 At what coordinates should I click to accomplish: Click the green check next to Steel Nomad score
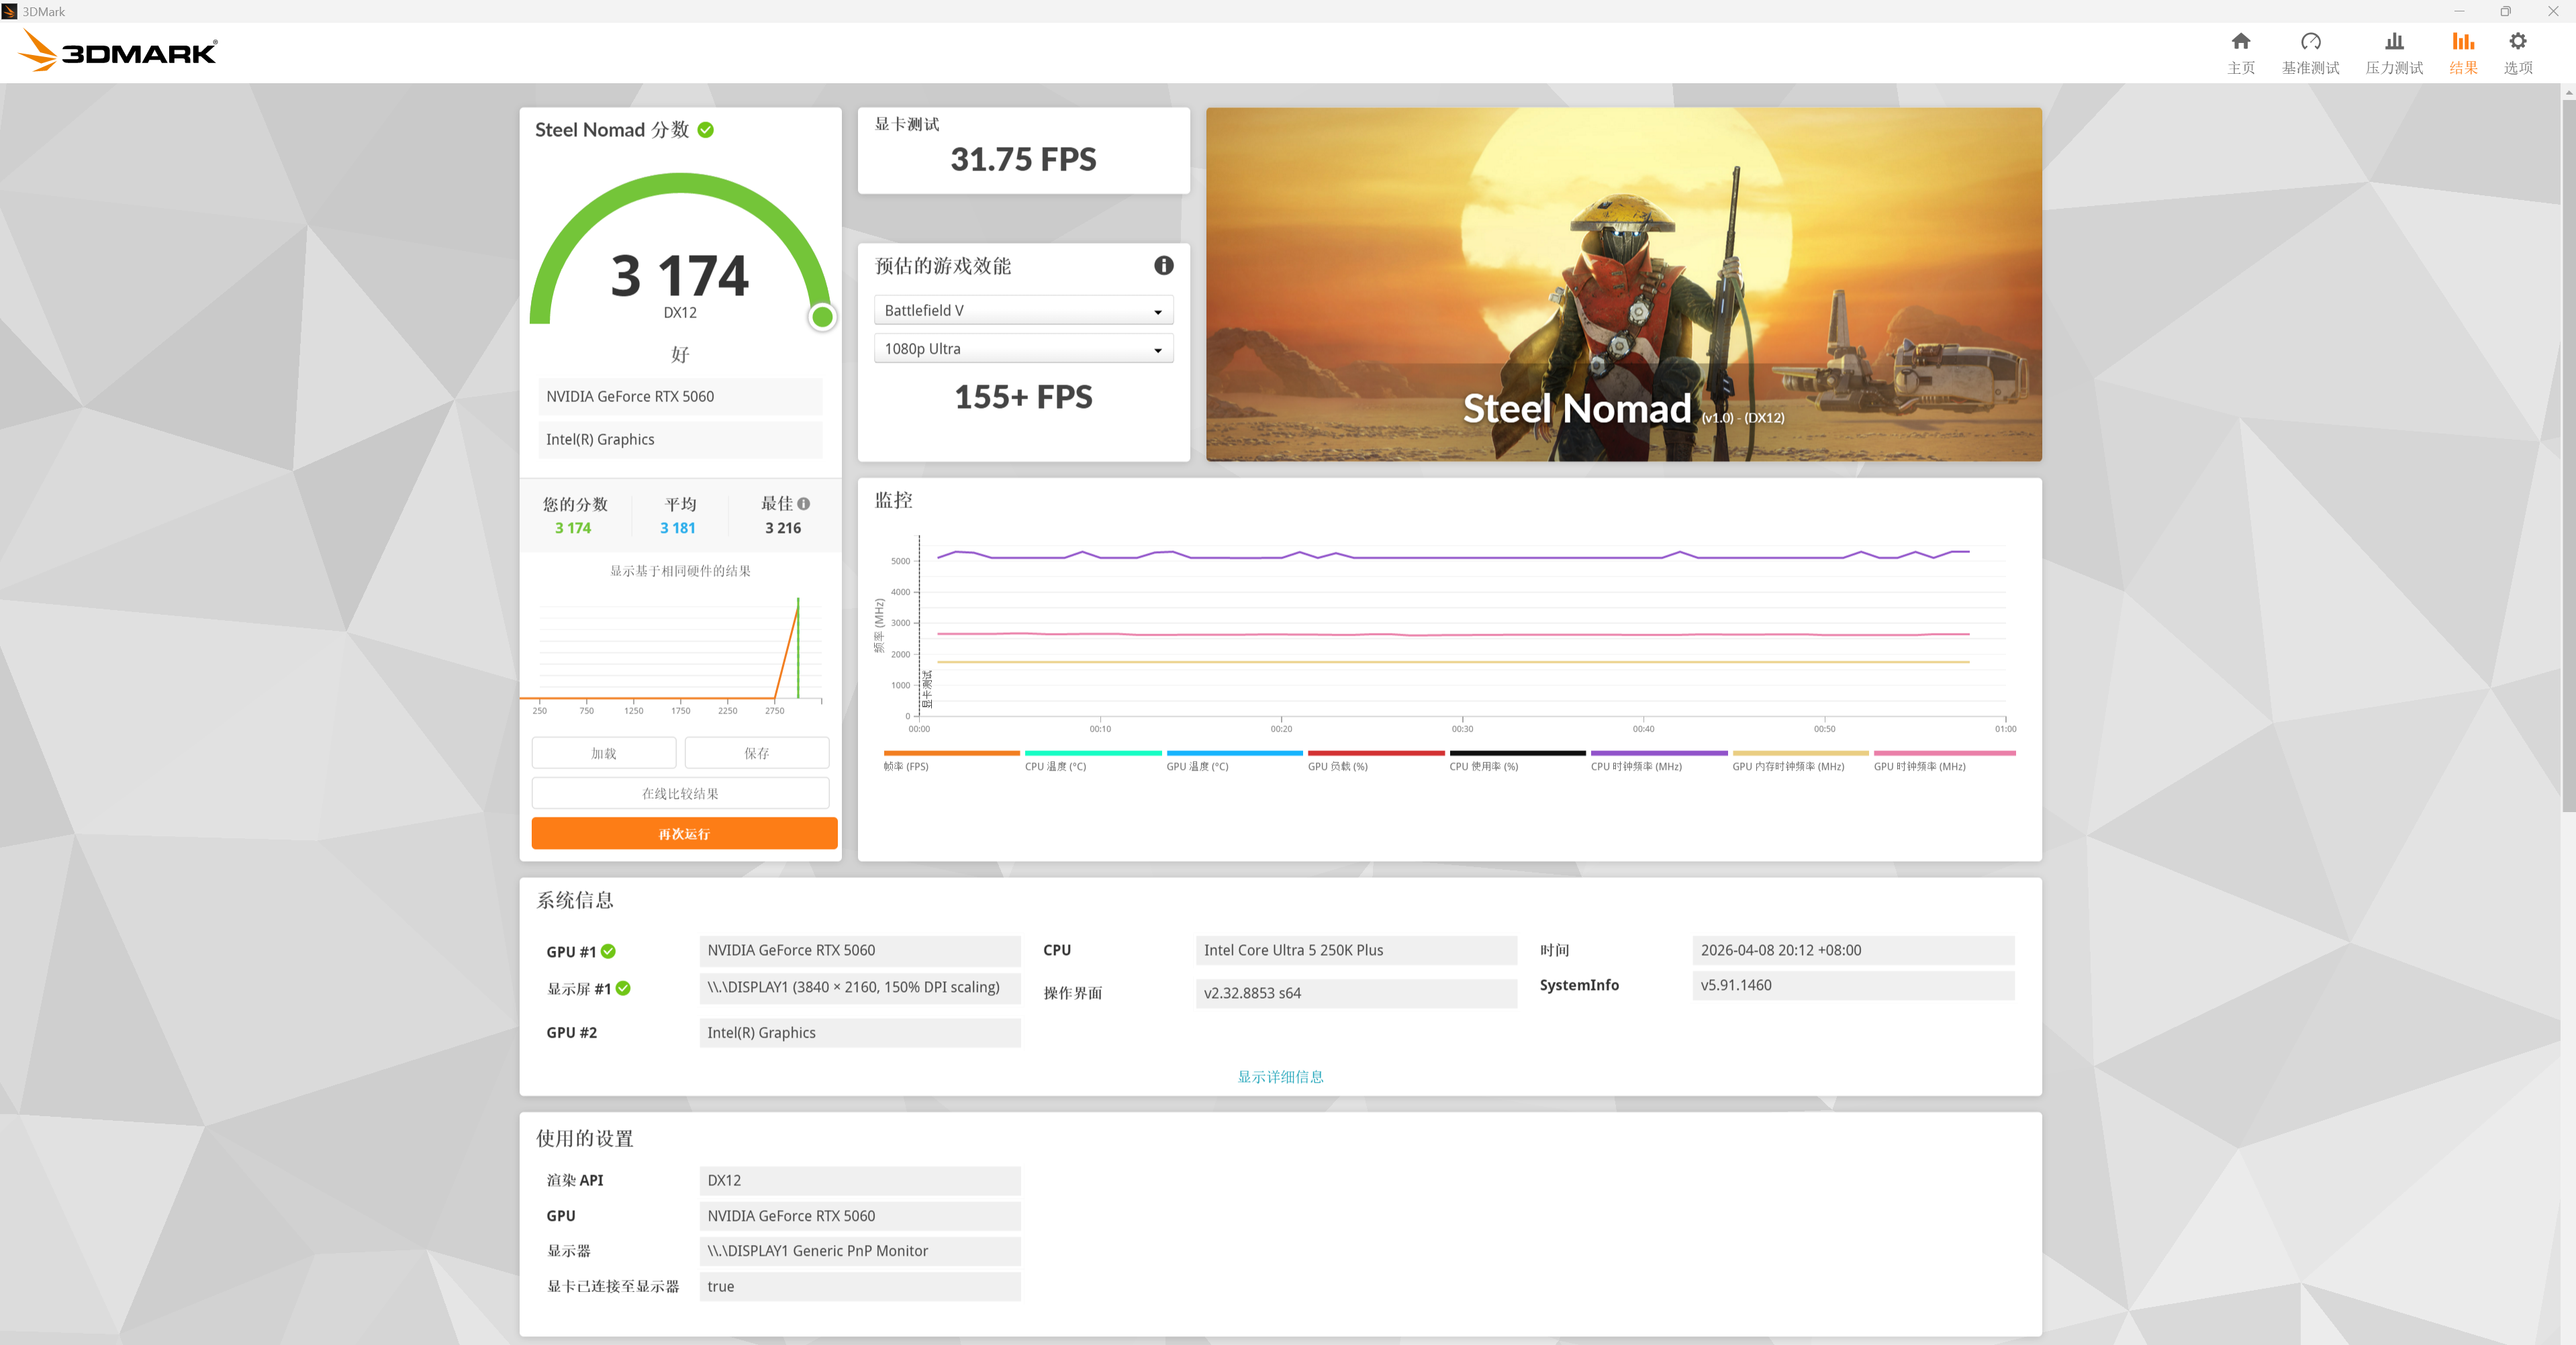point(705,130)
